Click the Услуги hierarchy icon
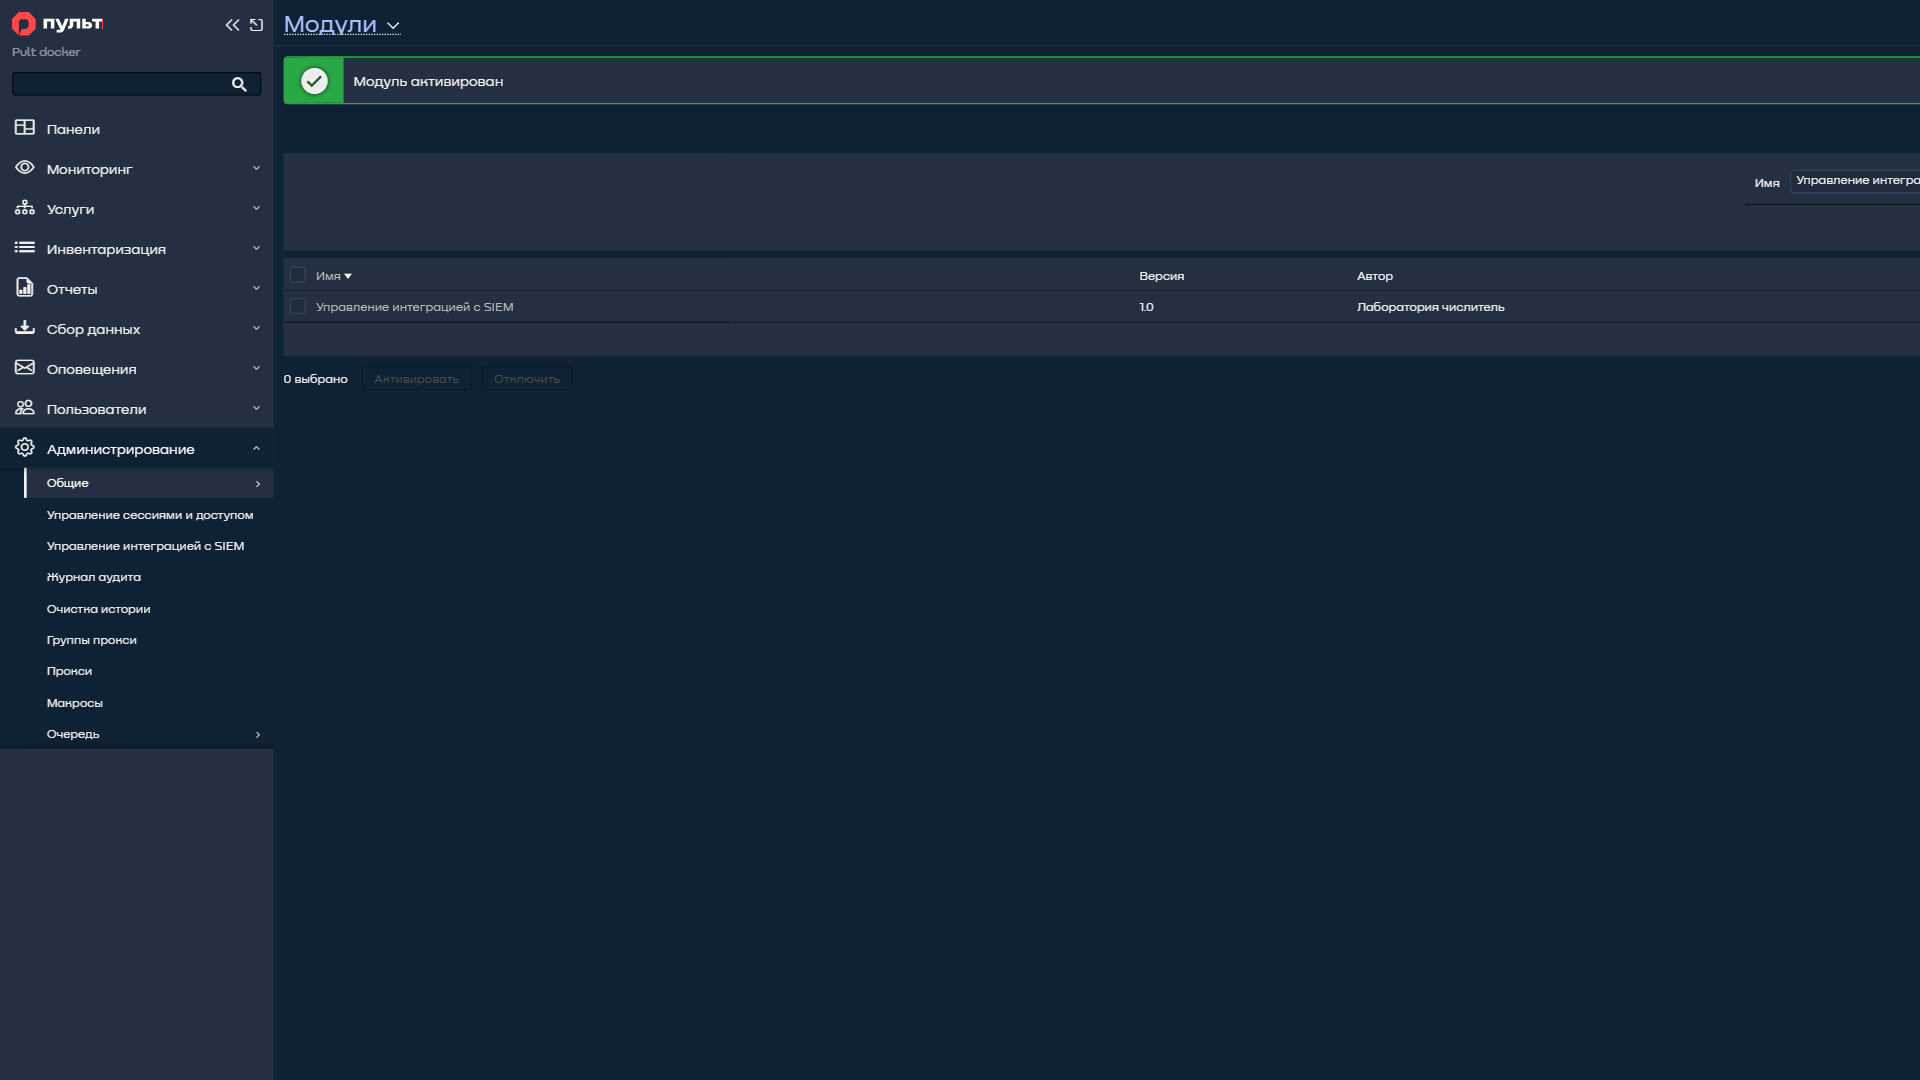 click(25, 208)
